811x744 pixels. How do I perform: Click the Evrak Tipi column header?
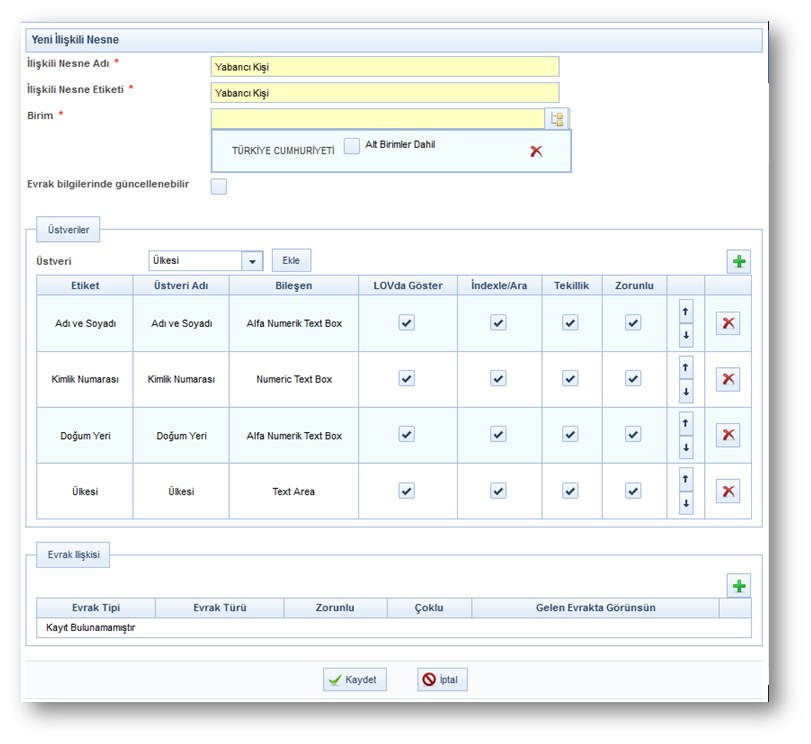point(96,608)
